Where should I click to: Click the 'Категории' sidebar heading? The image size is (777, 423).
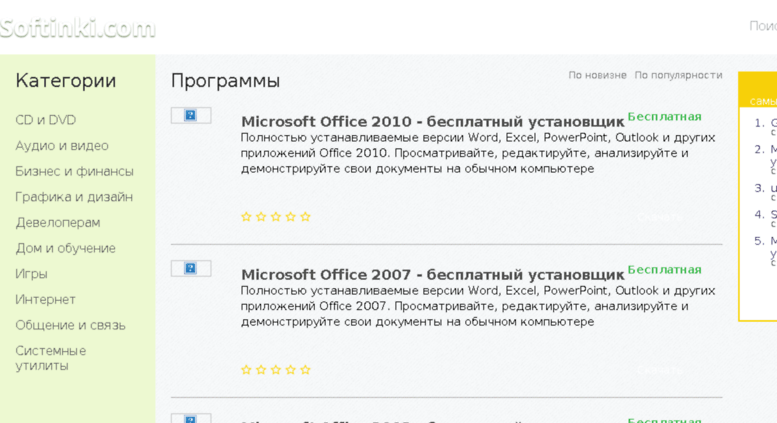coord(66,81)
